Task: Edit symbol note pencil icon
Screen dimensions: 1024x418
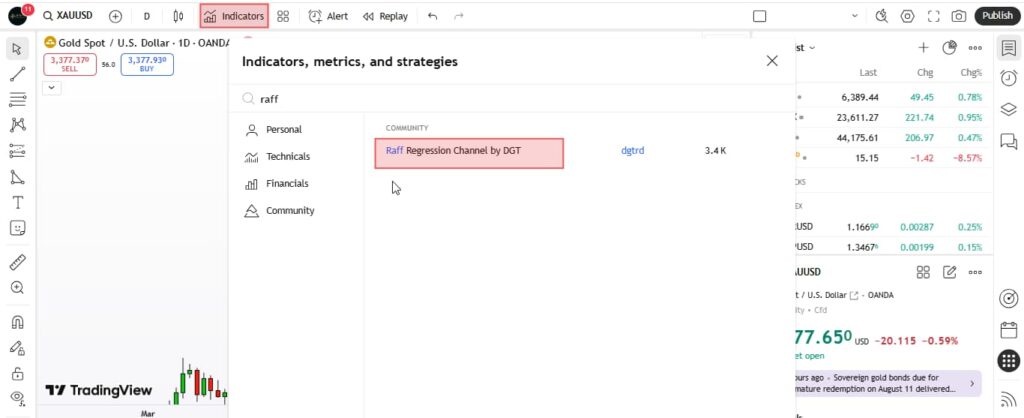Action: pos(949,272)
